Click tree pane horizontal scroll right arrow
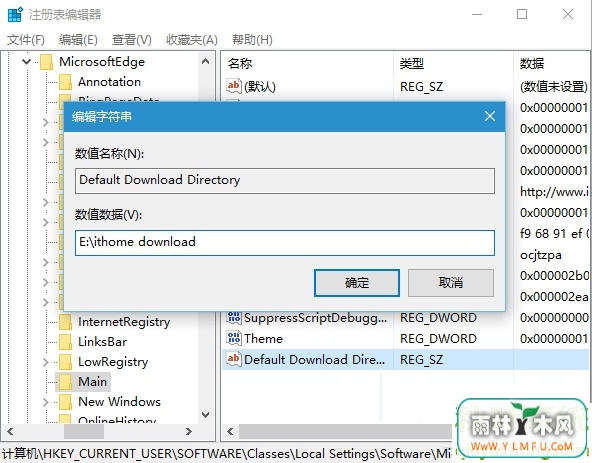 (x=188, y=431)
